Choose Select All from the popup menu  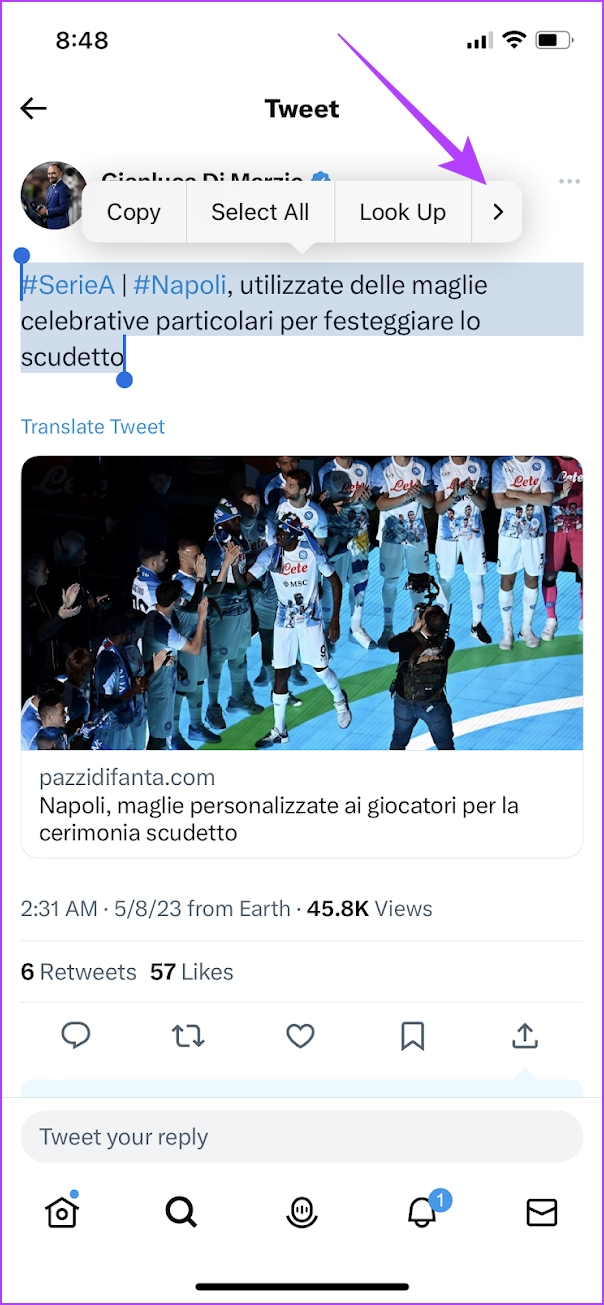(260, 212)
